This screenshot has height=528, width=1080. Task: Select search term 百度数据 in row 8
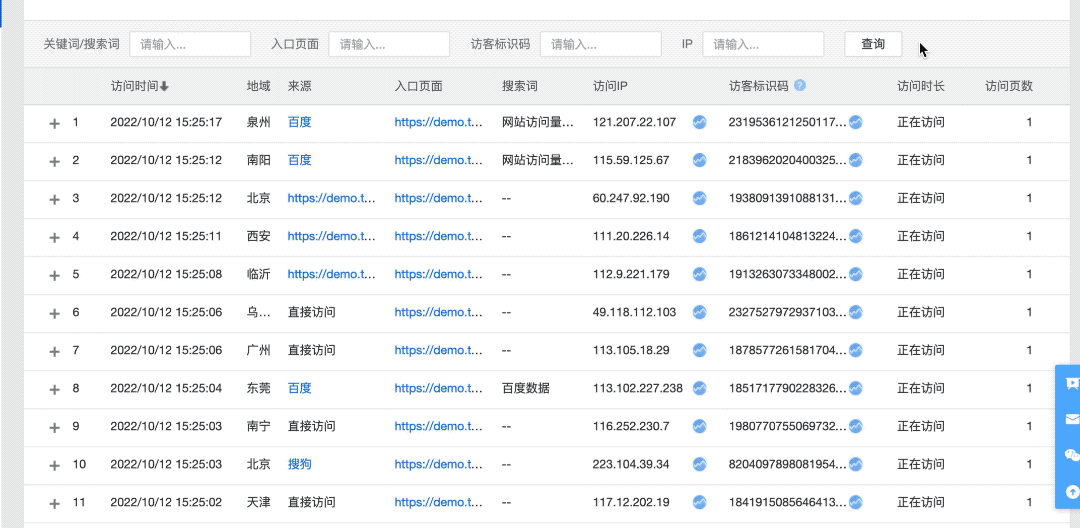526,388
